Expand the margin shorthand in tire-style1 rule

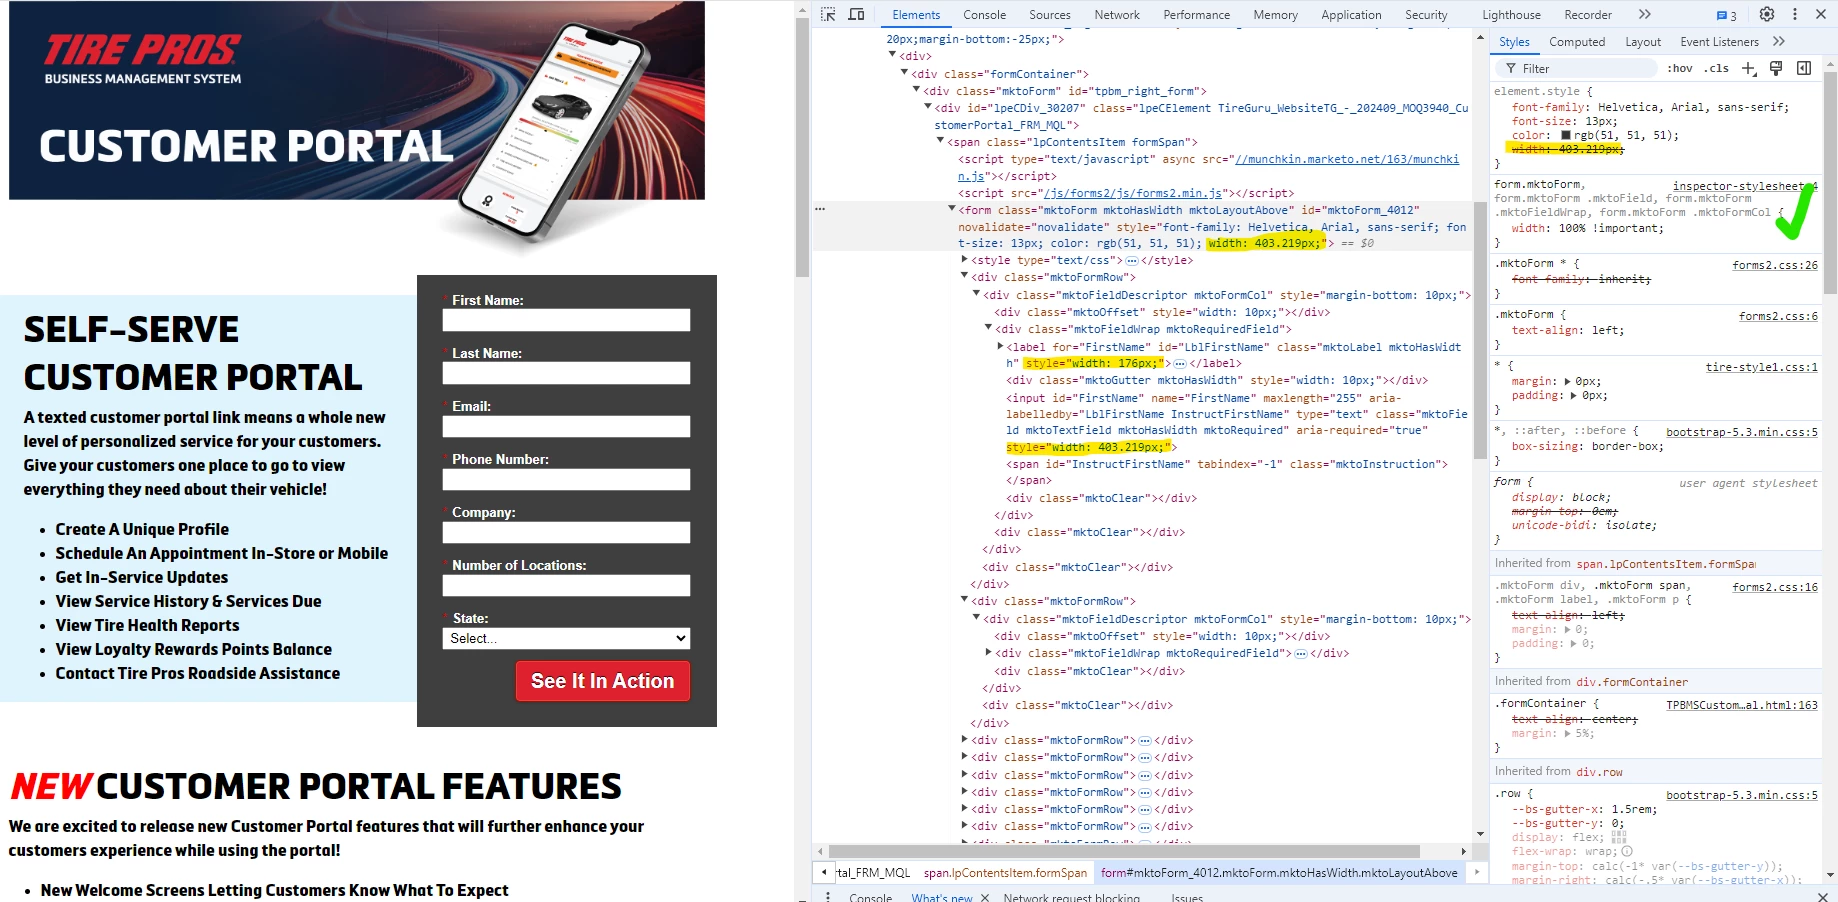tap(1567, 381)
